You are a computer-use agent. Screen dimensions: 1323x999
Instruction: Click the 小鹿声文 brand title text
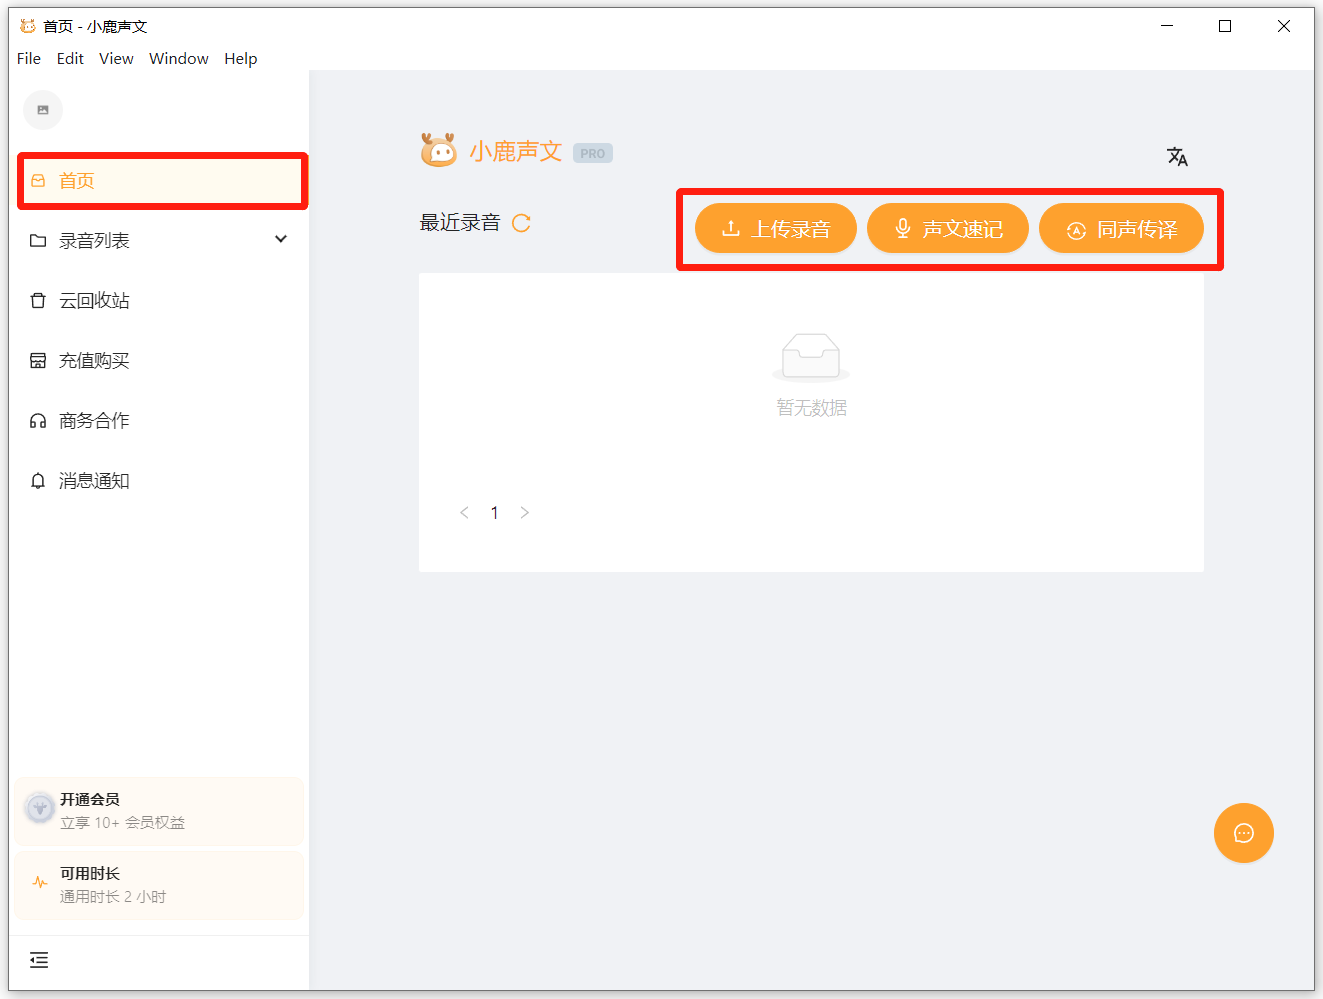pos(516,151)
